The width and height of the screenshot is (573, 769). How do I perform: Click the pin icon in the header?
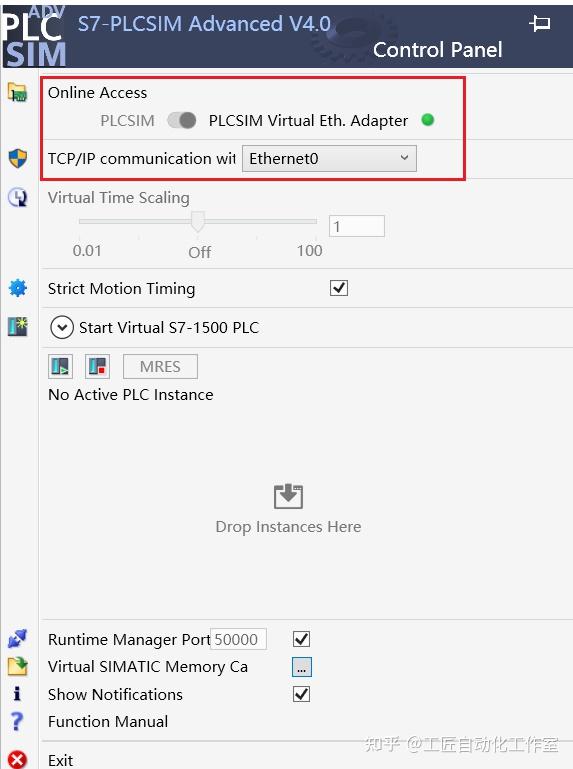(x=540, y=23)
